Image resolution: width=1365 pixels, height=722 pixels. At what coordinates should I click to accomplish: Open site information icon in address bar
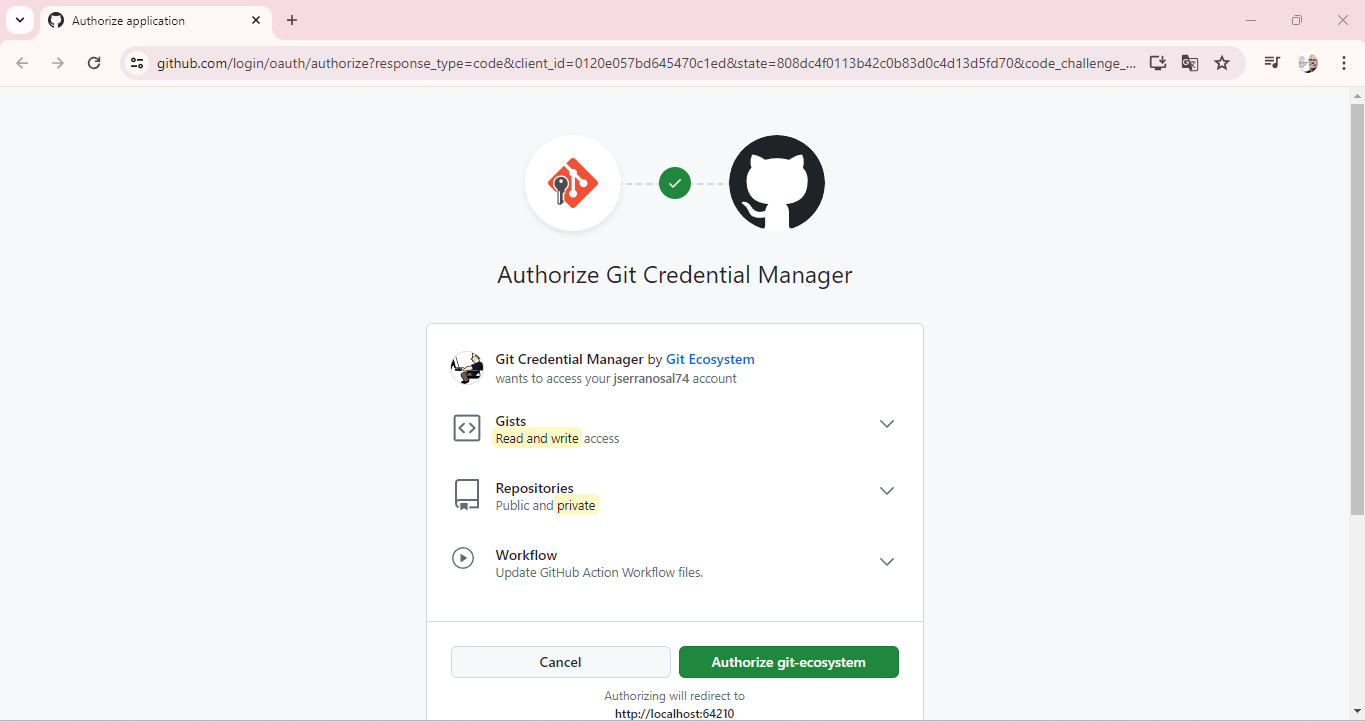tap(137, 63)
